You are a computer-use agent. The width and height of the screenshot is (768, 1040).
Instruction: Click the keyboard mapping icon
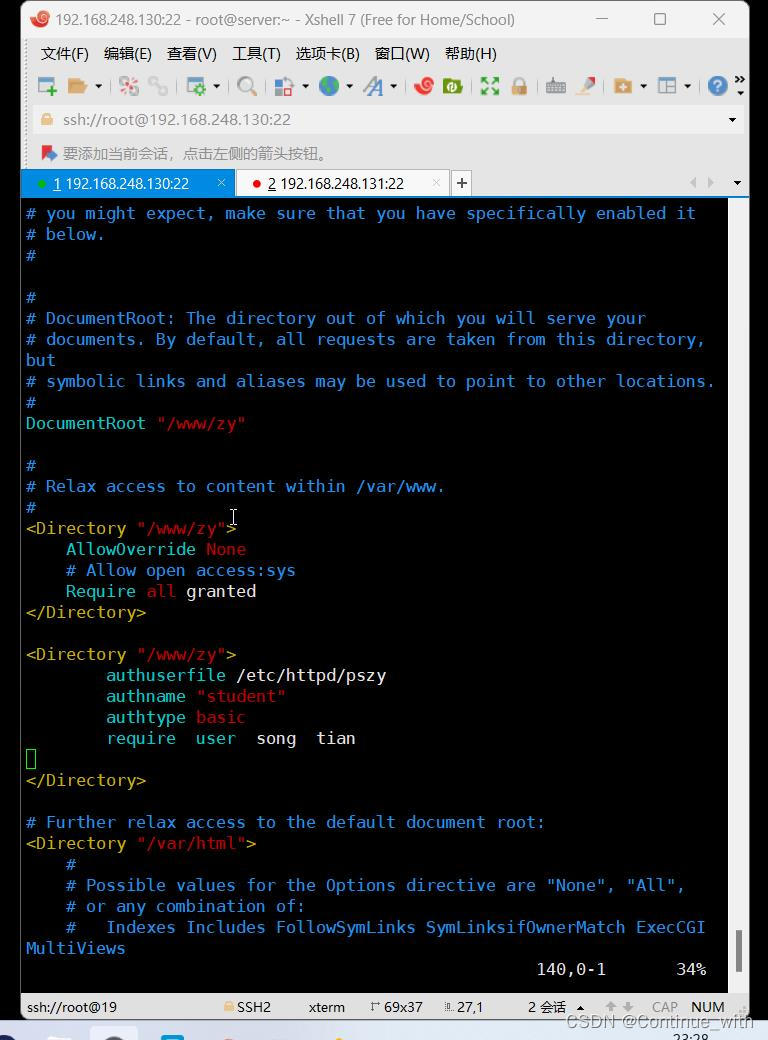coord(555,86)
